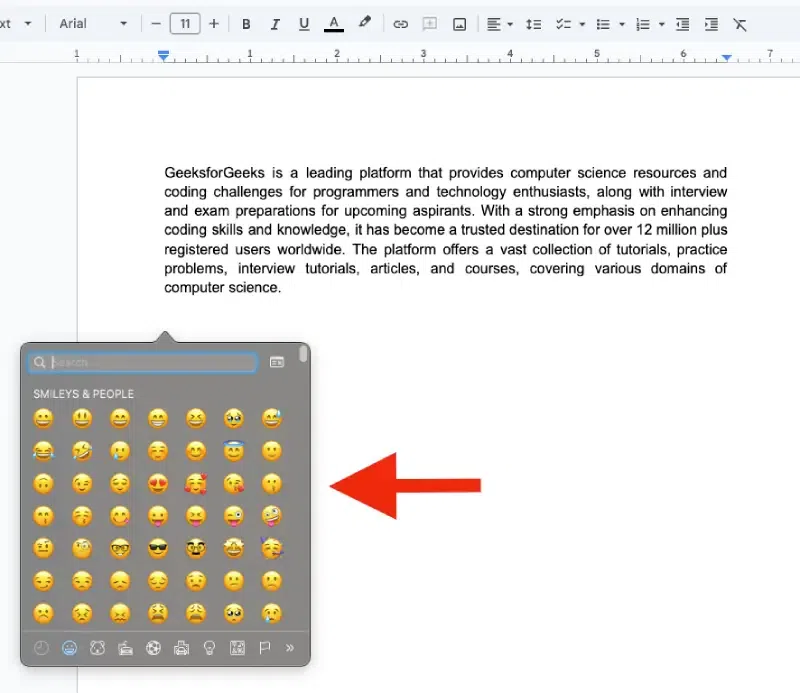Open the highlight color tool
800x693 pixels.
[364, 23]
